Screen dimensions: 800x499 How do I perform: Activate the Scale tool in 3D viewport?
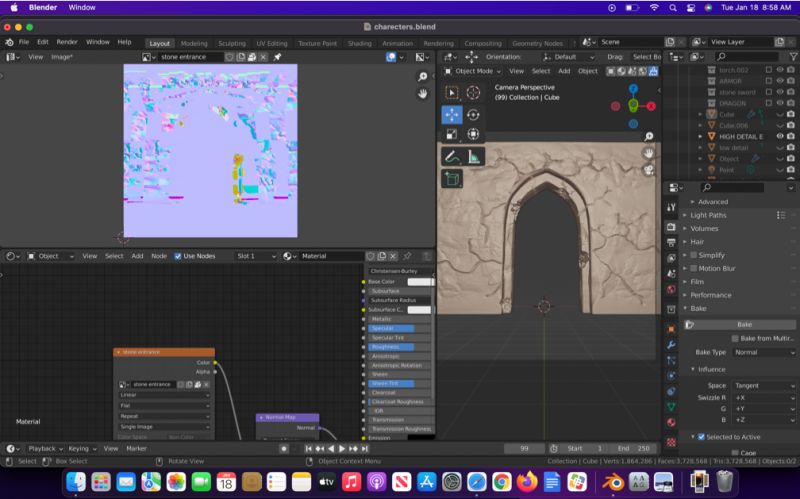pos(452,134)
